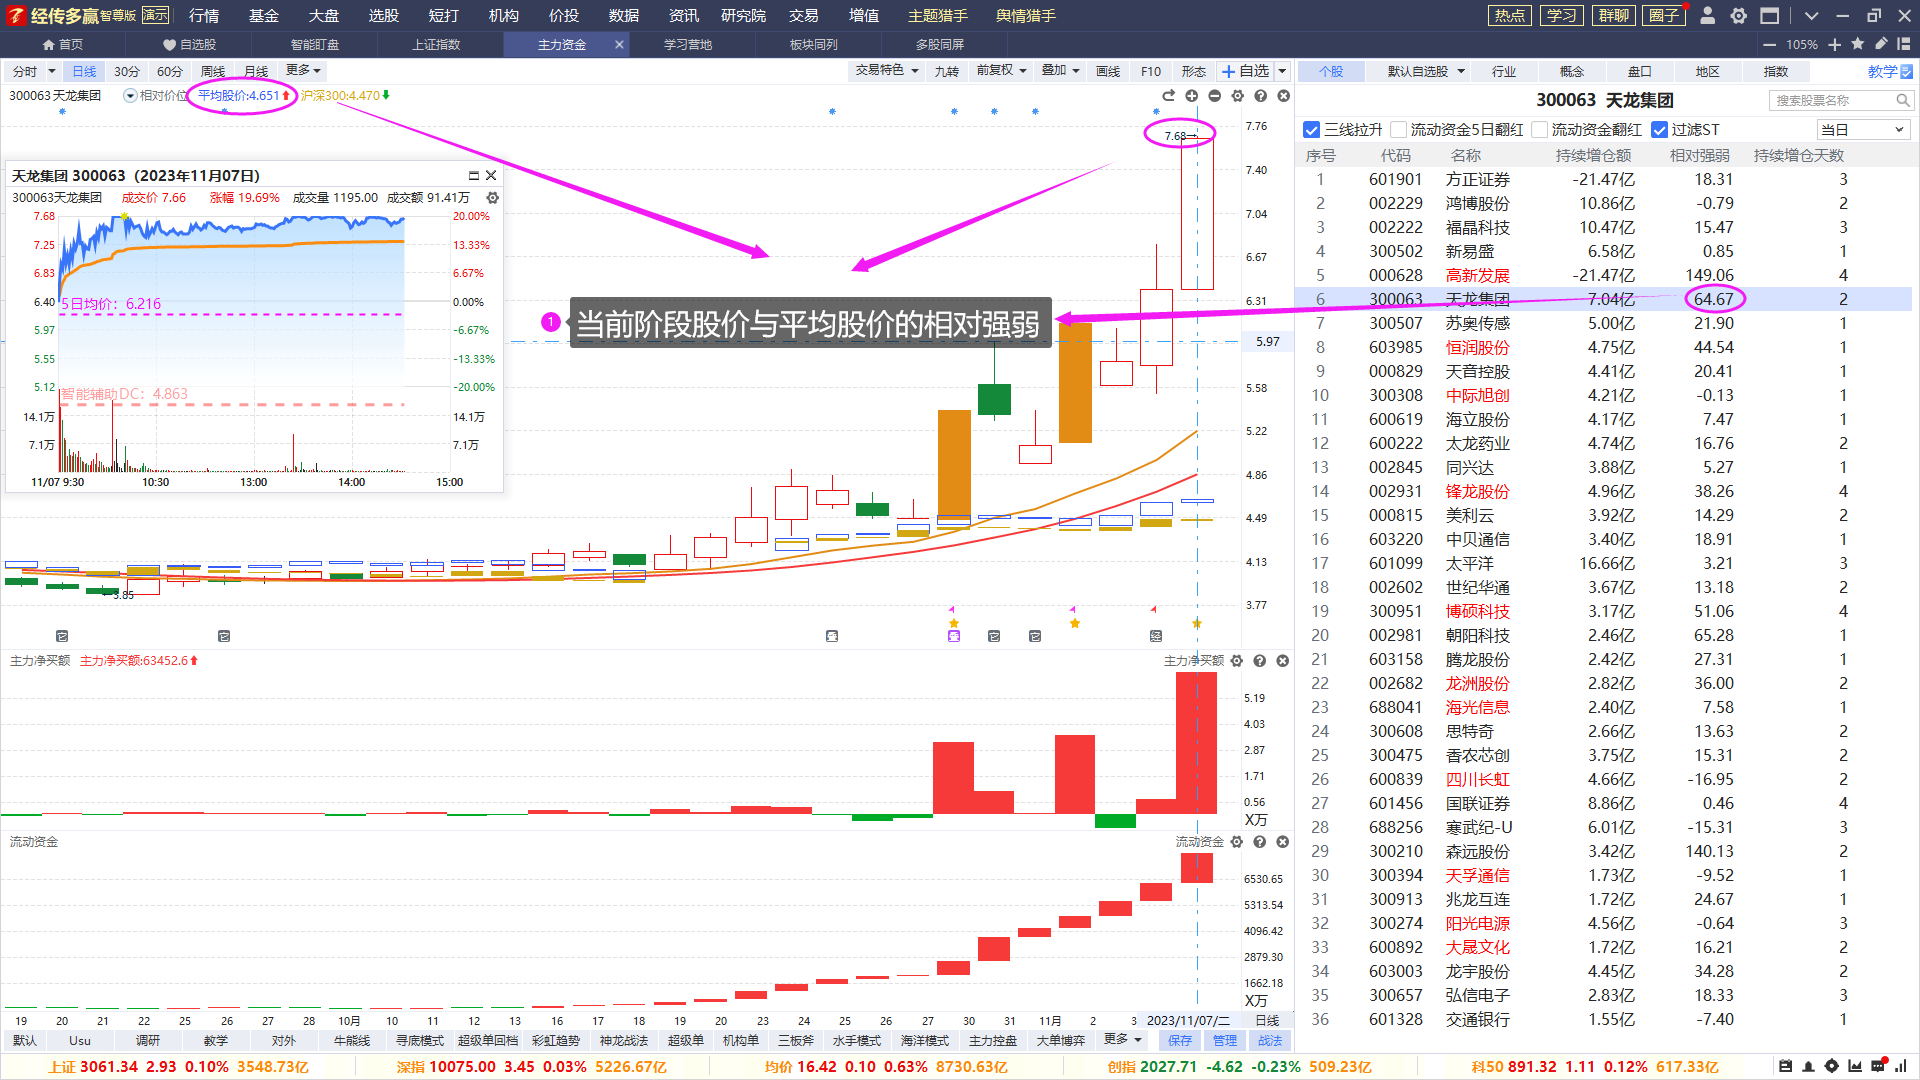Click the window layout icon in title bar

tap(1770, 15)
